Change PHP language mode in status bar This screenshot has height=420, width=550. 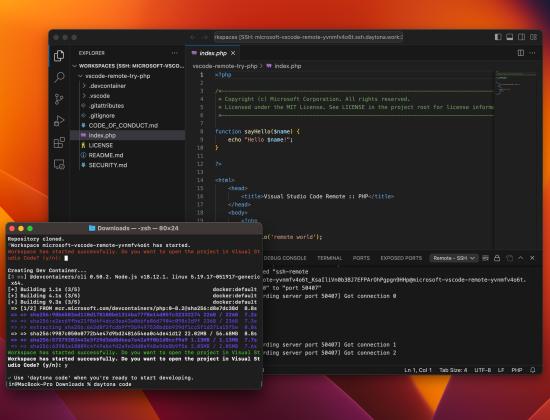[x=517, y=370]
